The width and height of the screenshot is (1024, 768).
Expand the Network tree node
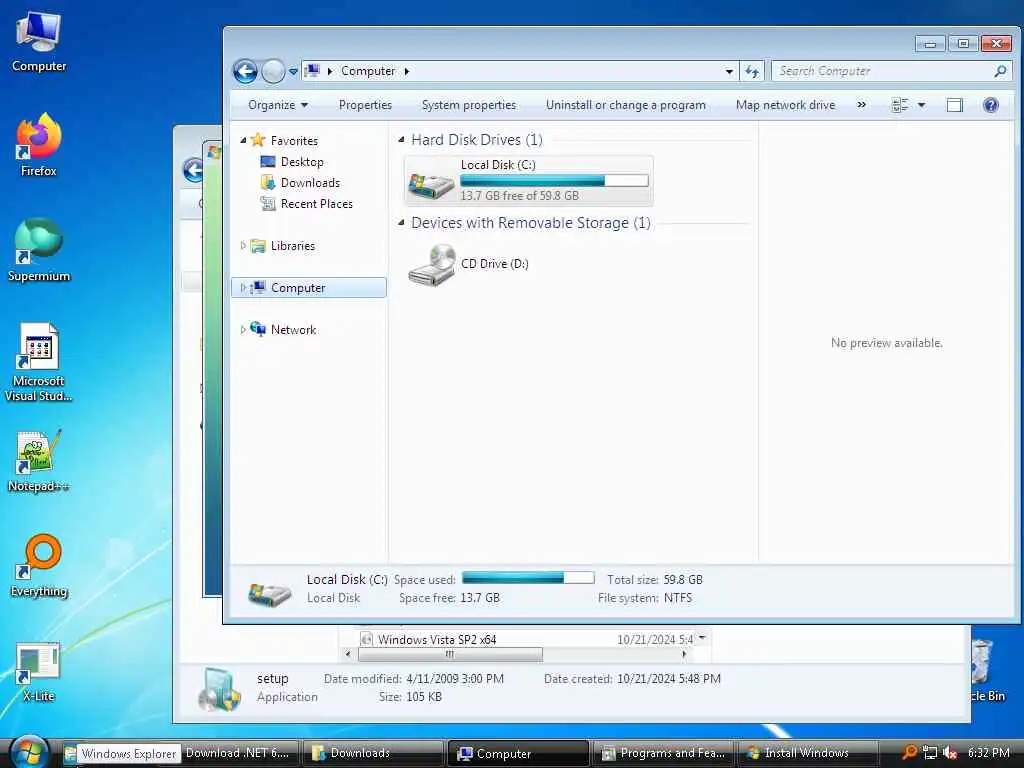coord(243,330)
